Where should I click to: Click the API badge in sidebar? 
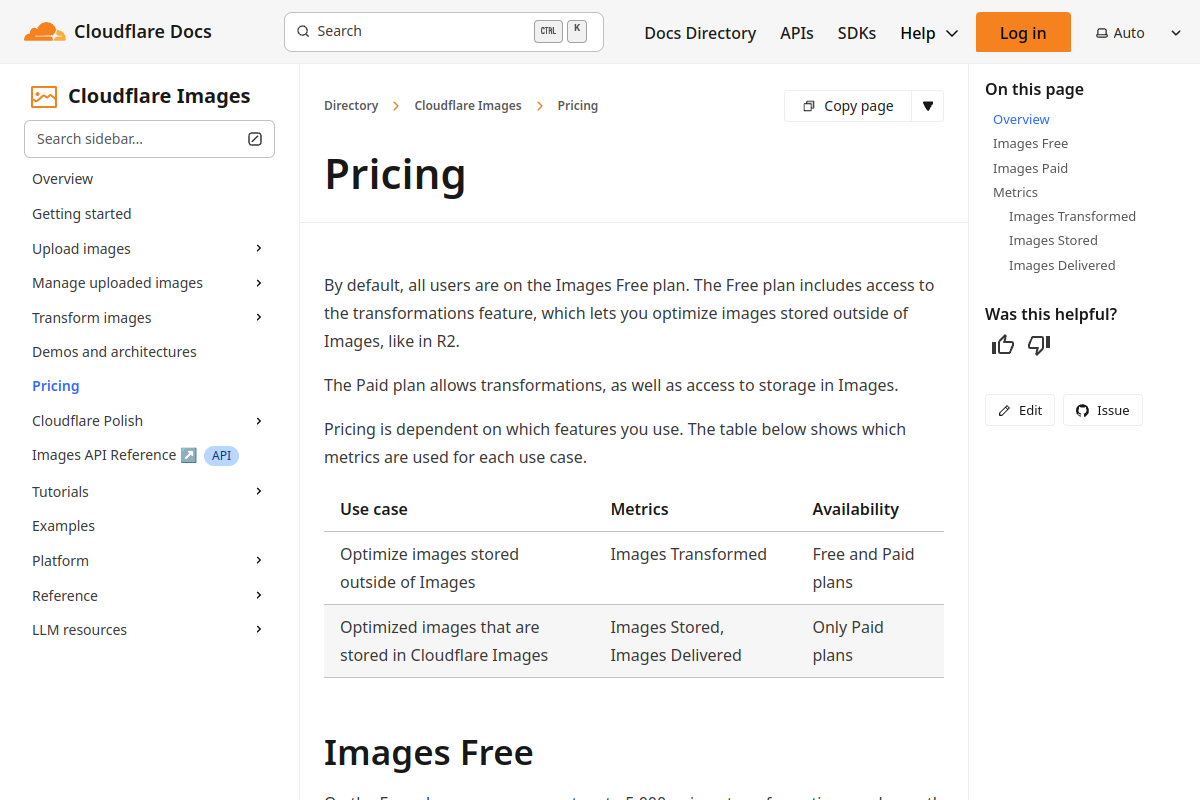coord(221,456)
